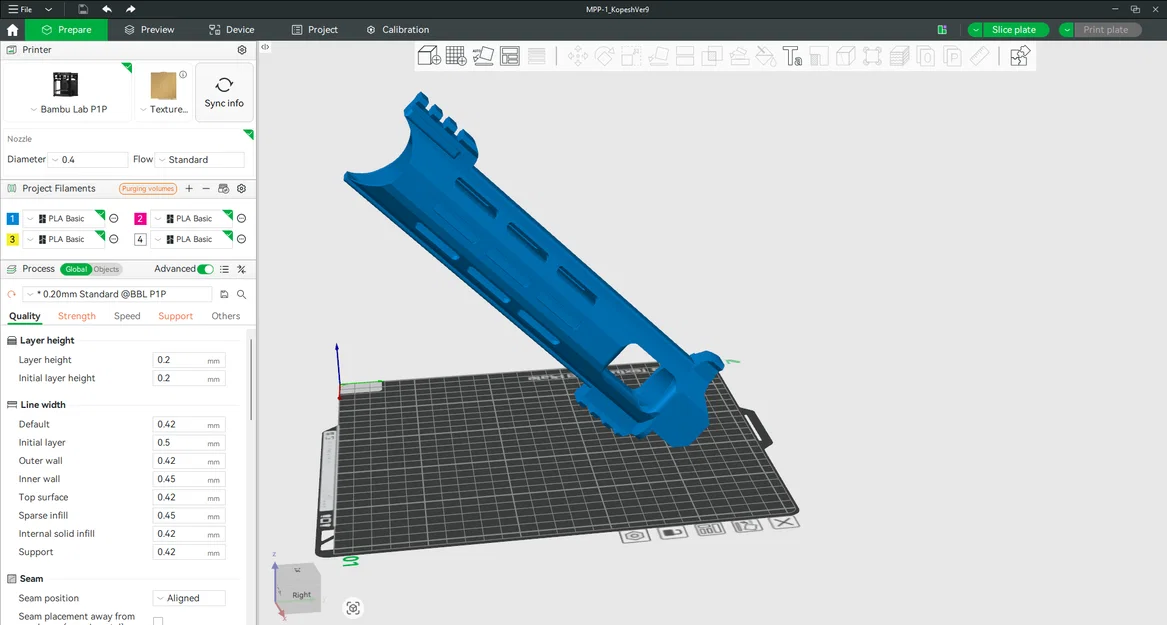This screenshot has width=1167, height=625.
Task: Activate the Measure tool icon
Action: click(x=978, y=56)
